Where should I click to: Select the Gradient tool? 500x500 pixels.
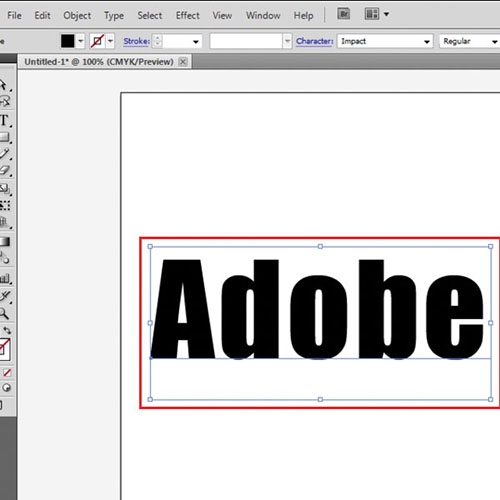(5, 241)
